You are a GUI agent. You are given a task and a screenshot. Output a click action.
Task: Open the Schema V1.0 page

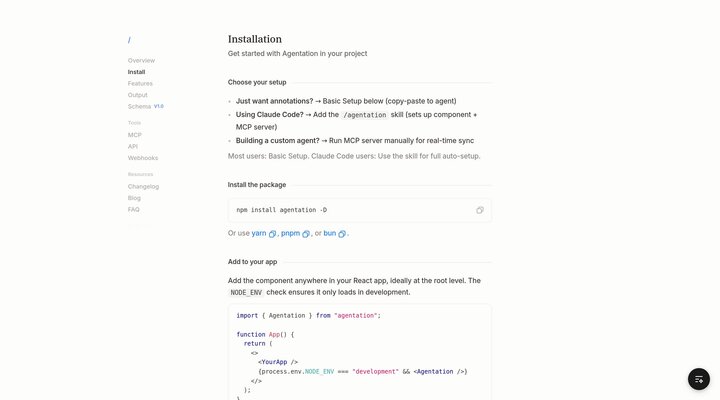click(146, 107)
